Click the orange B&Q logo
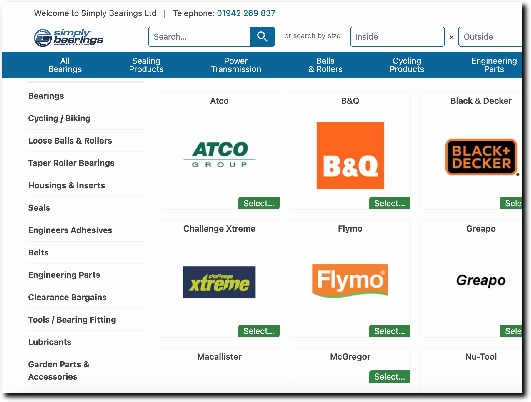The height and width of the screenshot is (402, 531). [350, 155]
